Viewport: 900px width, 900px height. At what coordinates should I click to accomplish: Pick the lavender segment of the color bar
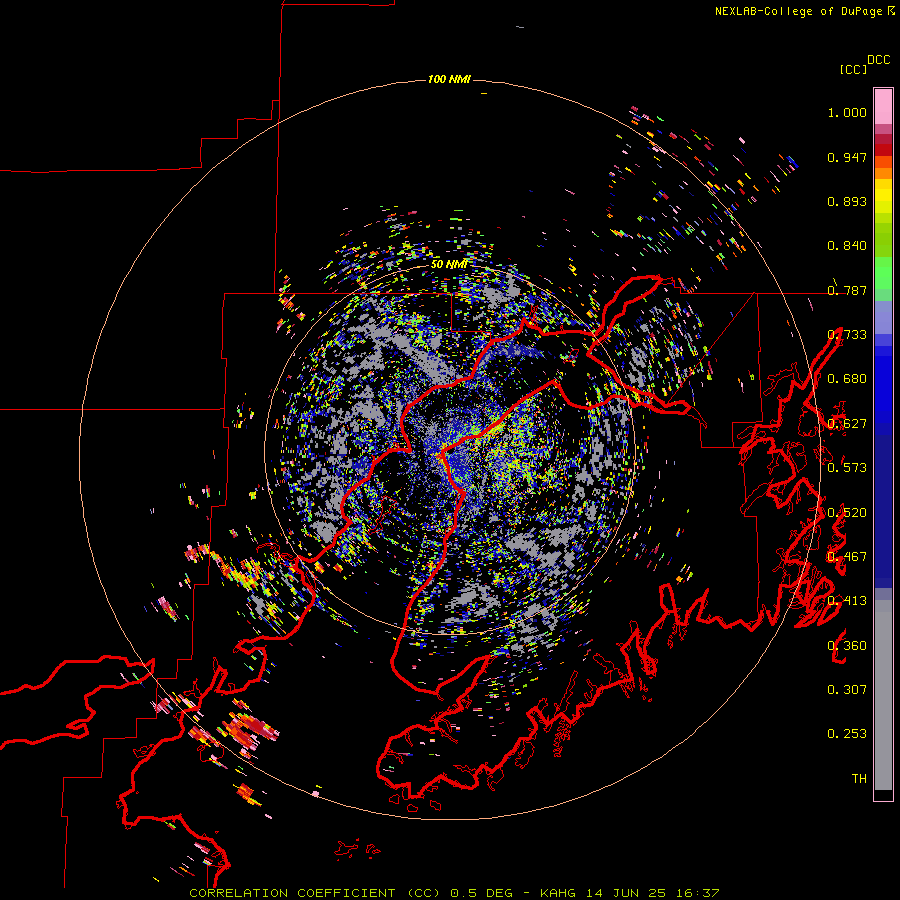click(883, 317)
